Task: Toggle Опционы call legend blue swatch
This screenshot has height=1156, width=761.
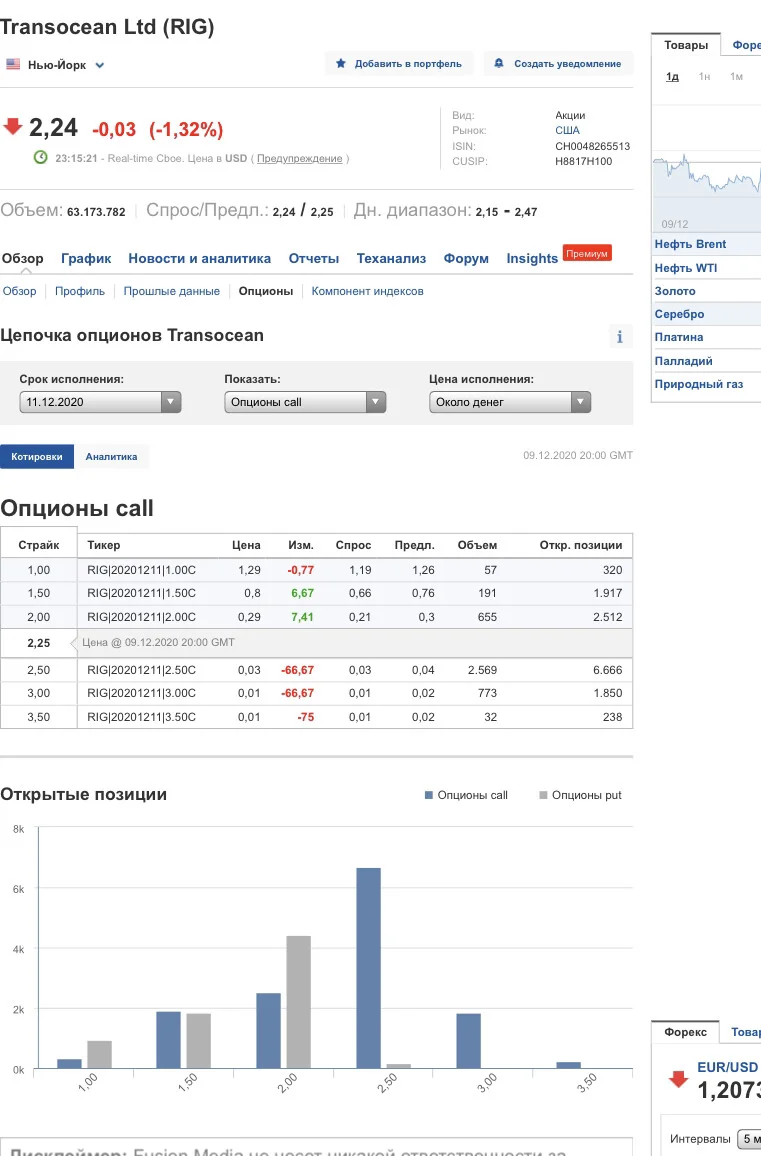Action: [x=428, y=795]
